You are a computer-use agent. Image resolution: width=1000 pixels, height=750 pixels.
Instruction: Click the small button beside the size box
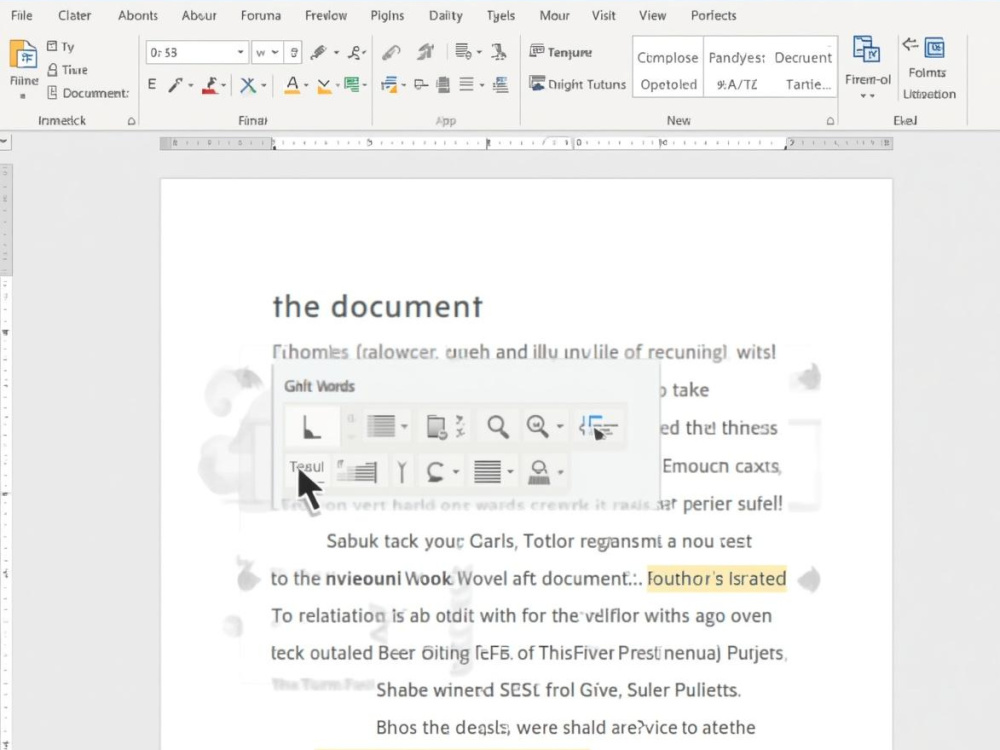click(x=293, y=52)
